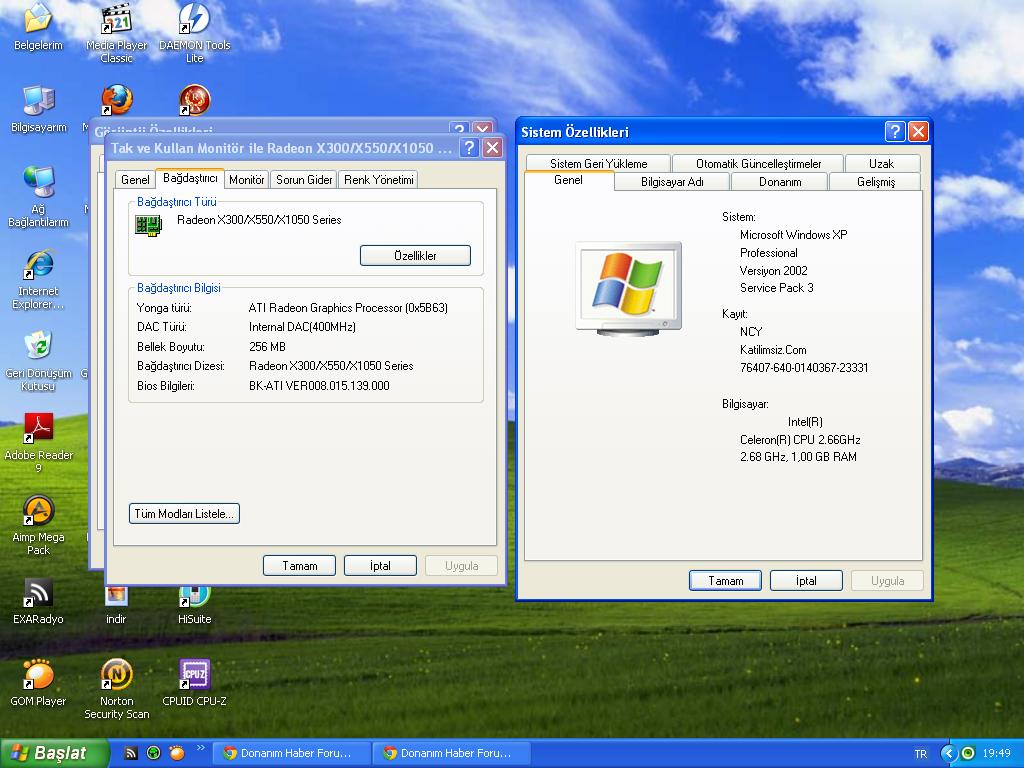Click the "Celeron(R) CPU 2.66GHz" text
This screenshot has height=768, width=1024.
800,440
